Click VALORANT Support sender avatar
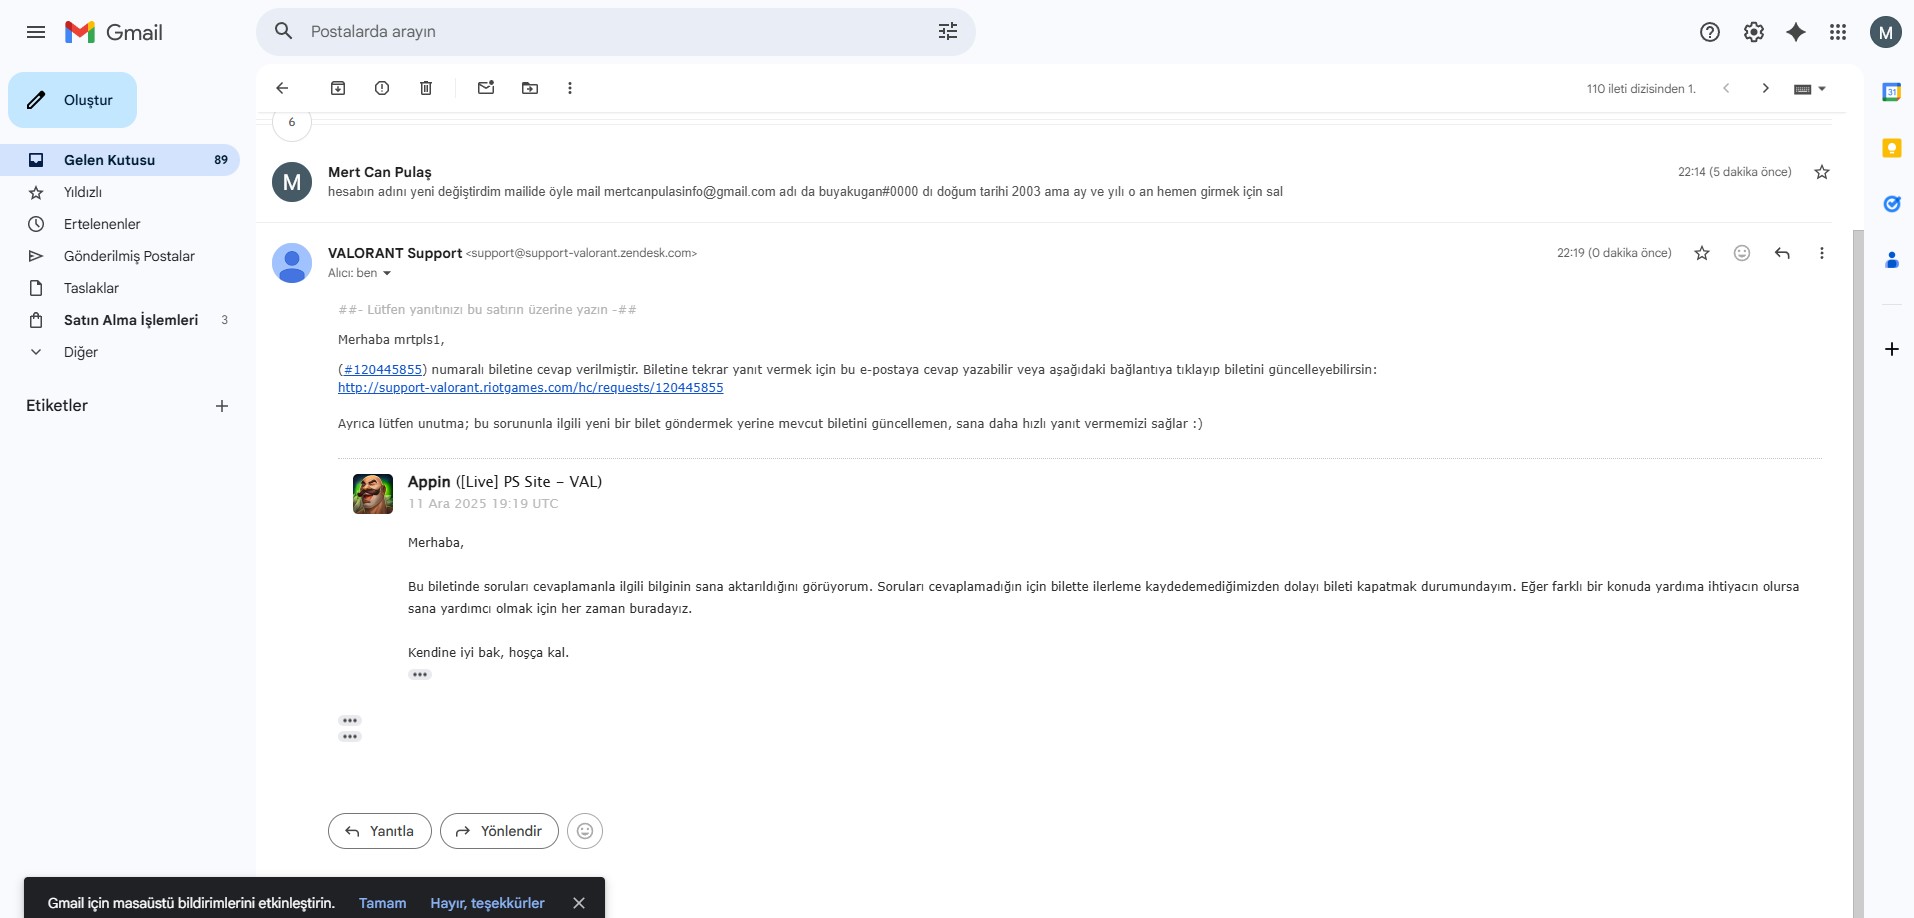The width and height of the screenshot is (1914, 918). coord(292,263)
